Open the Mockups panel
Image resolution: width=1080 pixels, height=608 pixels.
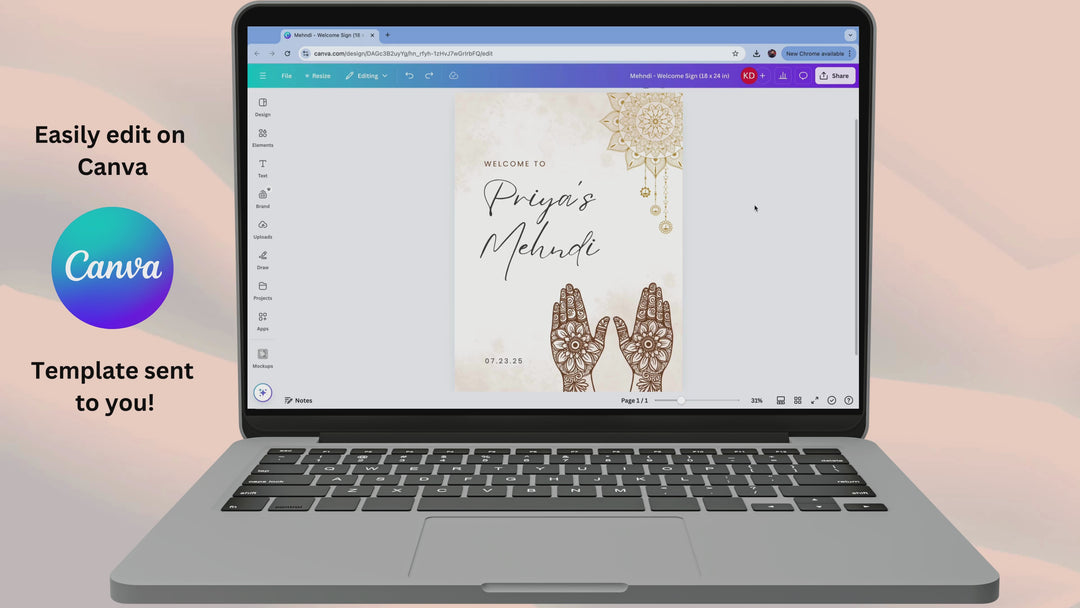pyautogui.click(x=262, y=358)
